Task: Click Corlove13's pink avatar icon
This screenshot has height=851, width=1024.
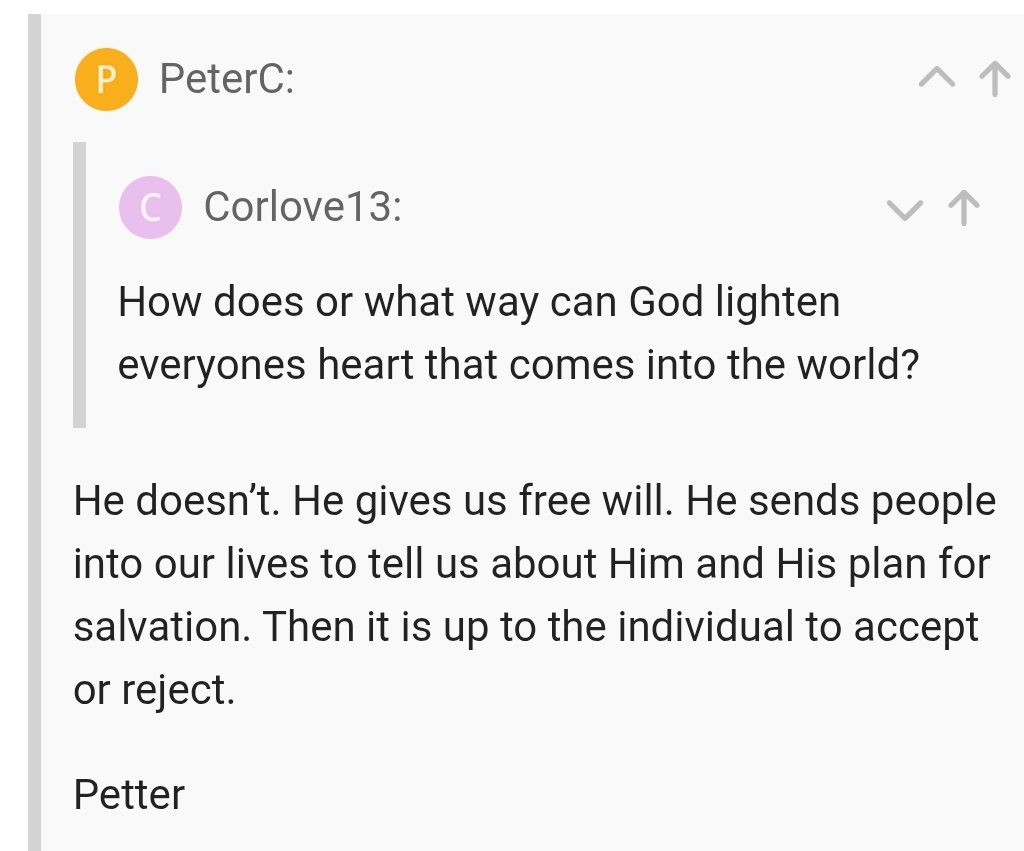Action: pos(150,208)
